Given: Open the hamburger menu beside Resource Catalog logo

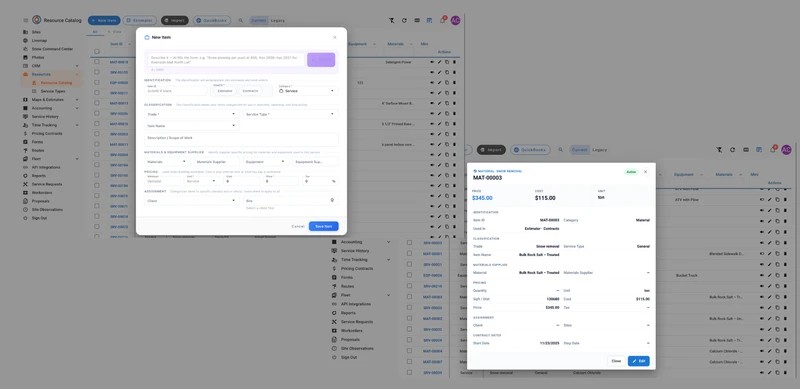Looking at the screenshot, I should [26, 20].
